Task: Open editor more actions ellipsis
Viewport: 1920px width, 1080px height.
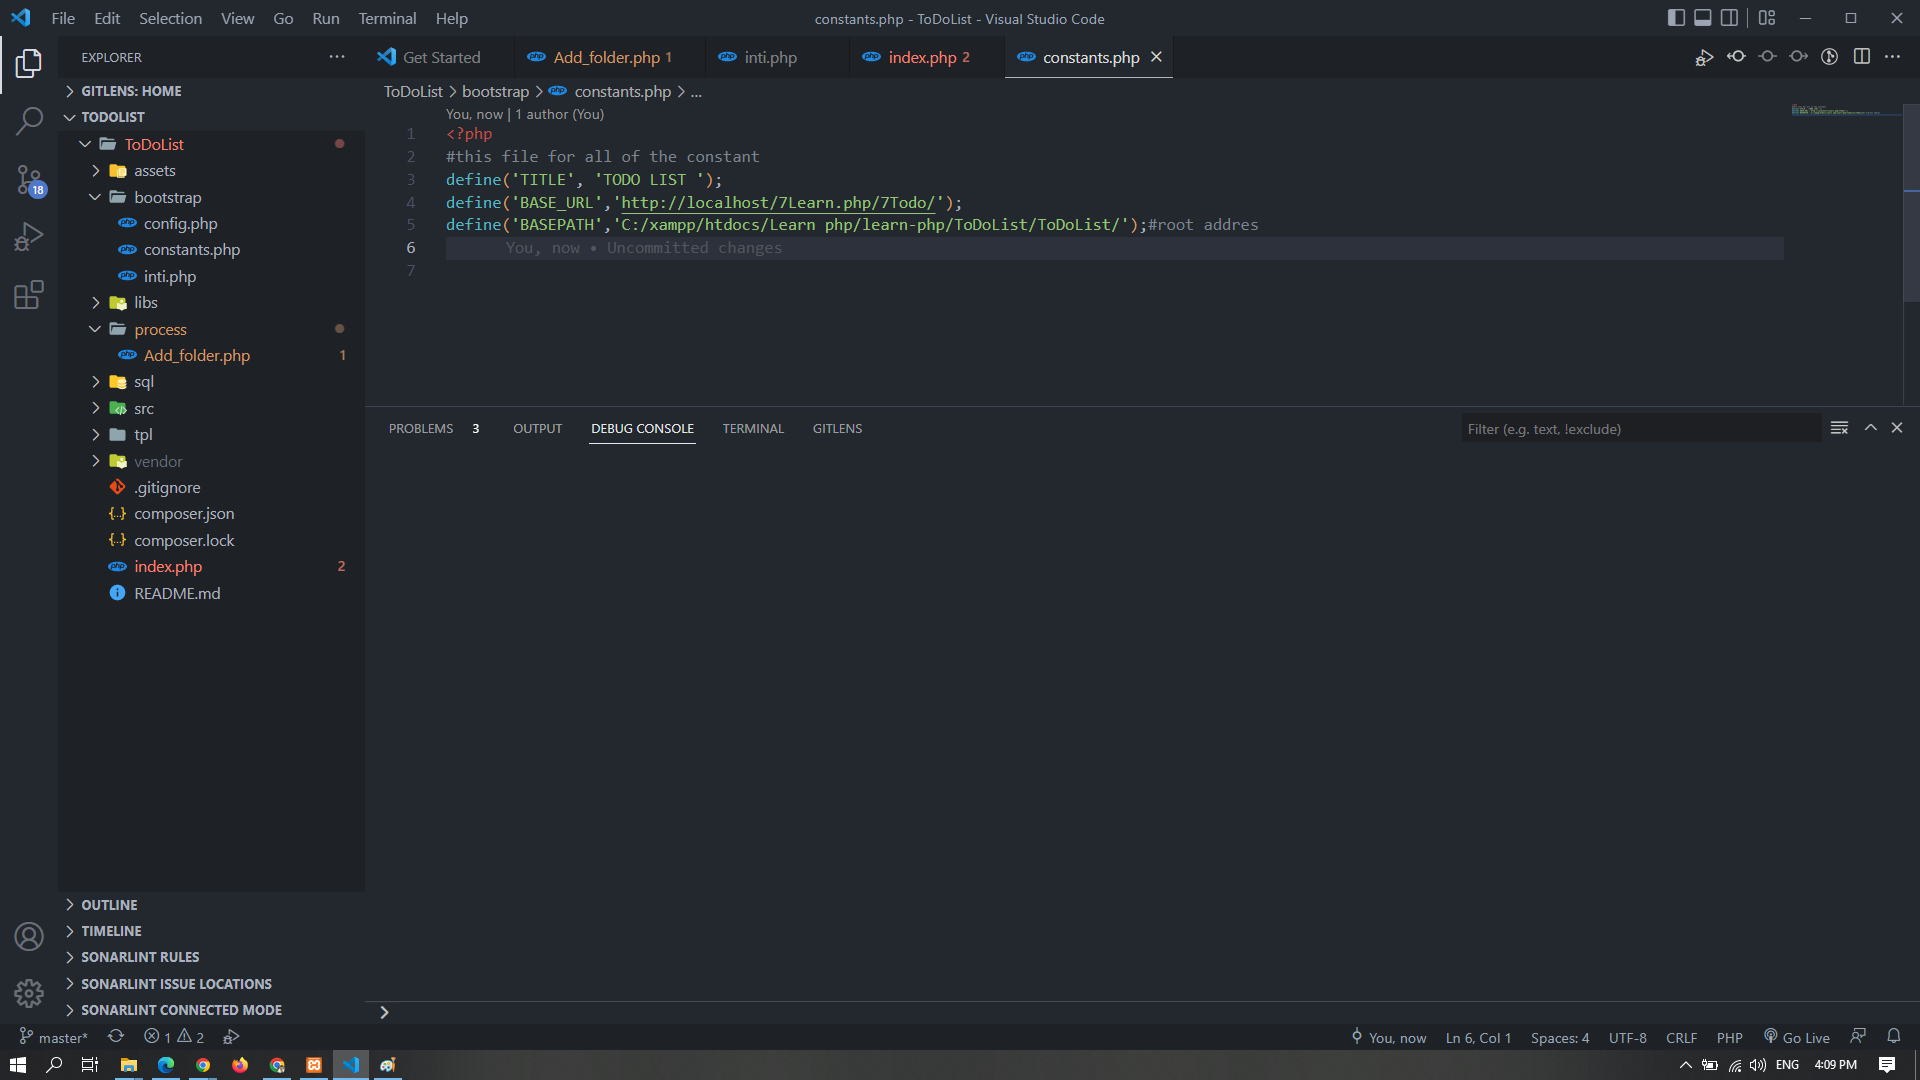Action: [x=1892, y=57]
